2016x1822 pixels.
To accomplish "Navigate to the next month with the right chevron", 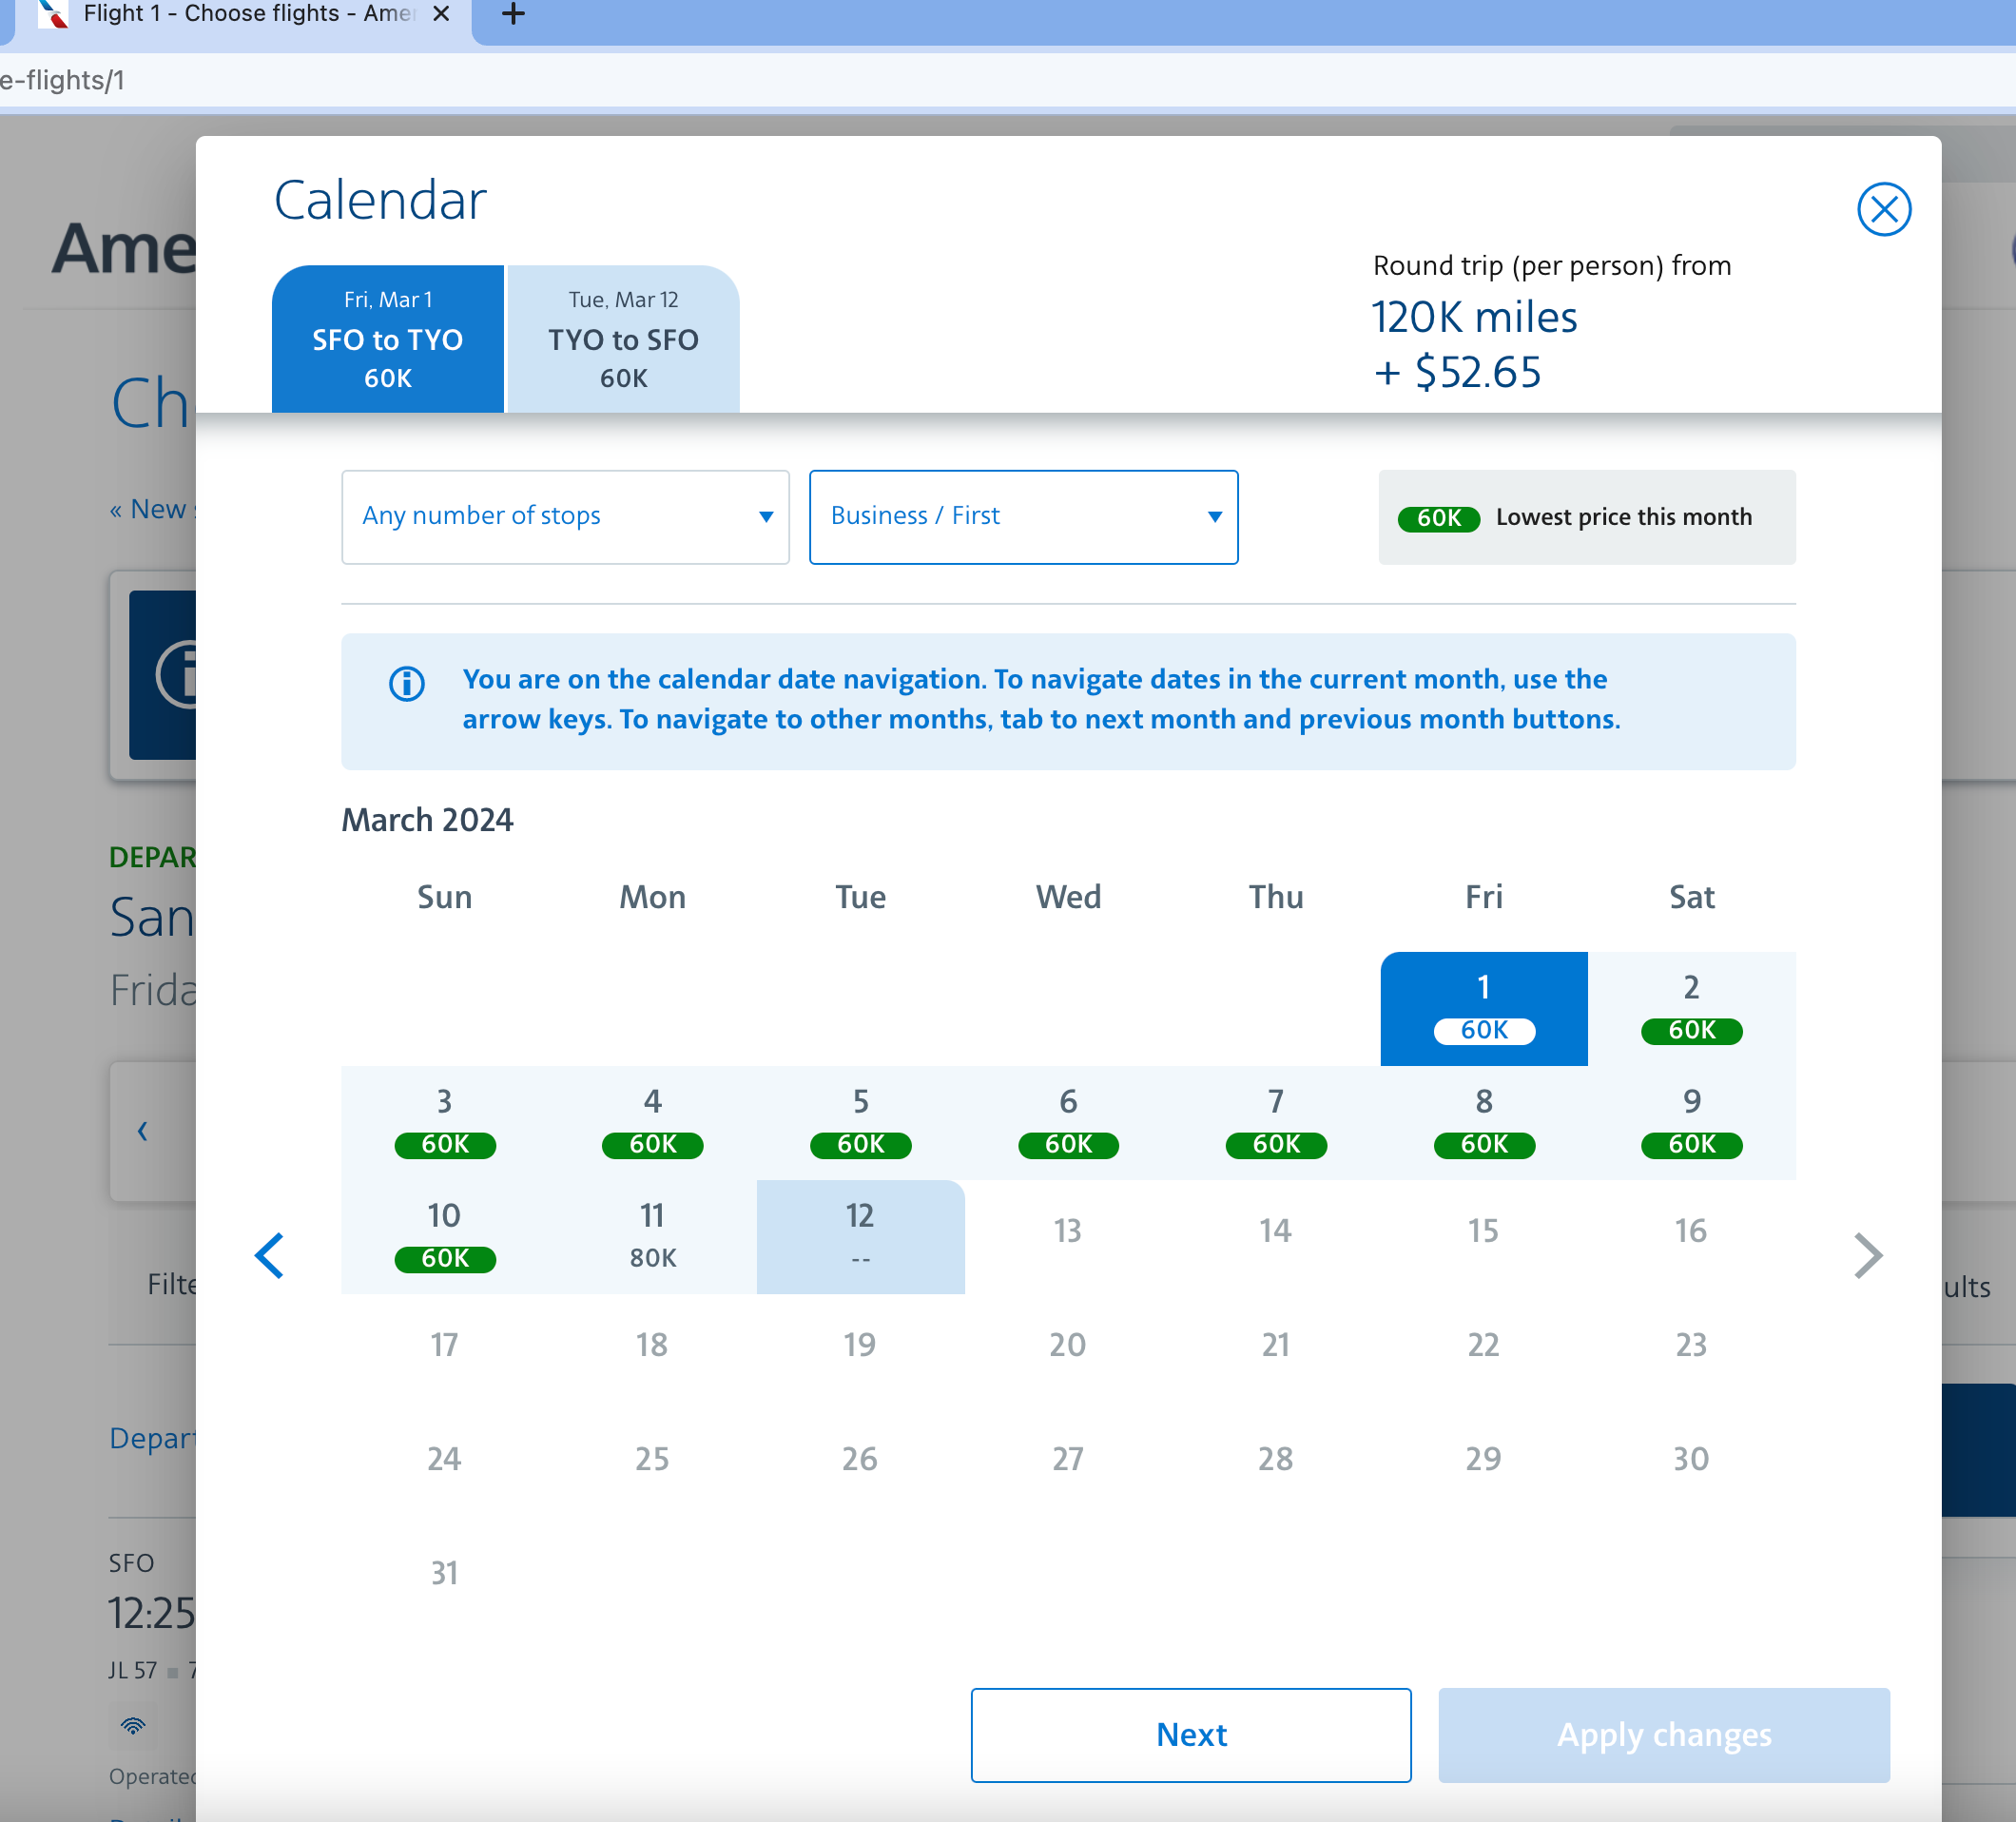I will coord(1866,1256).
